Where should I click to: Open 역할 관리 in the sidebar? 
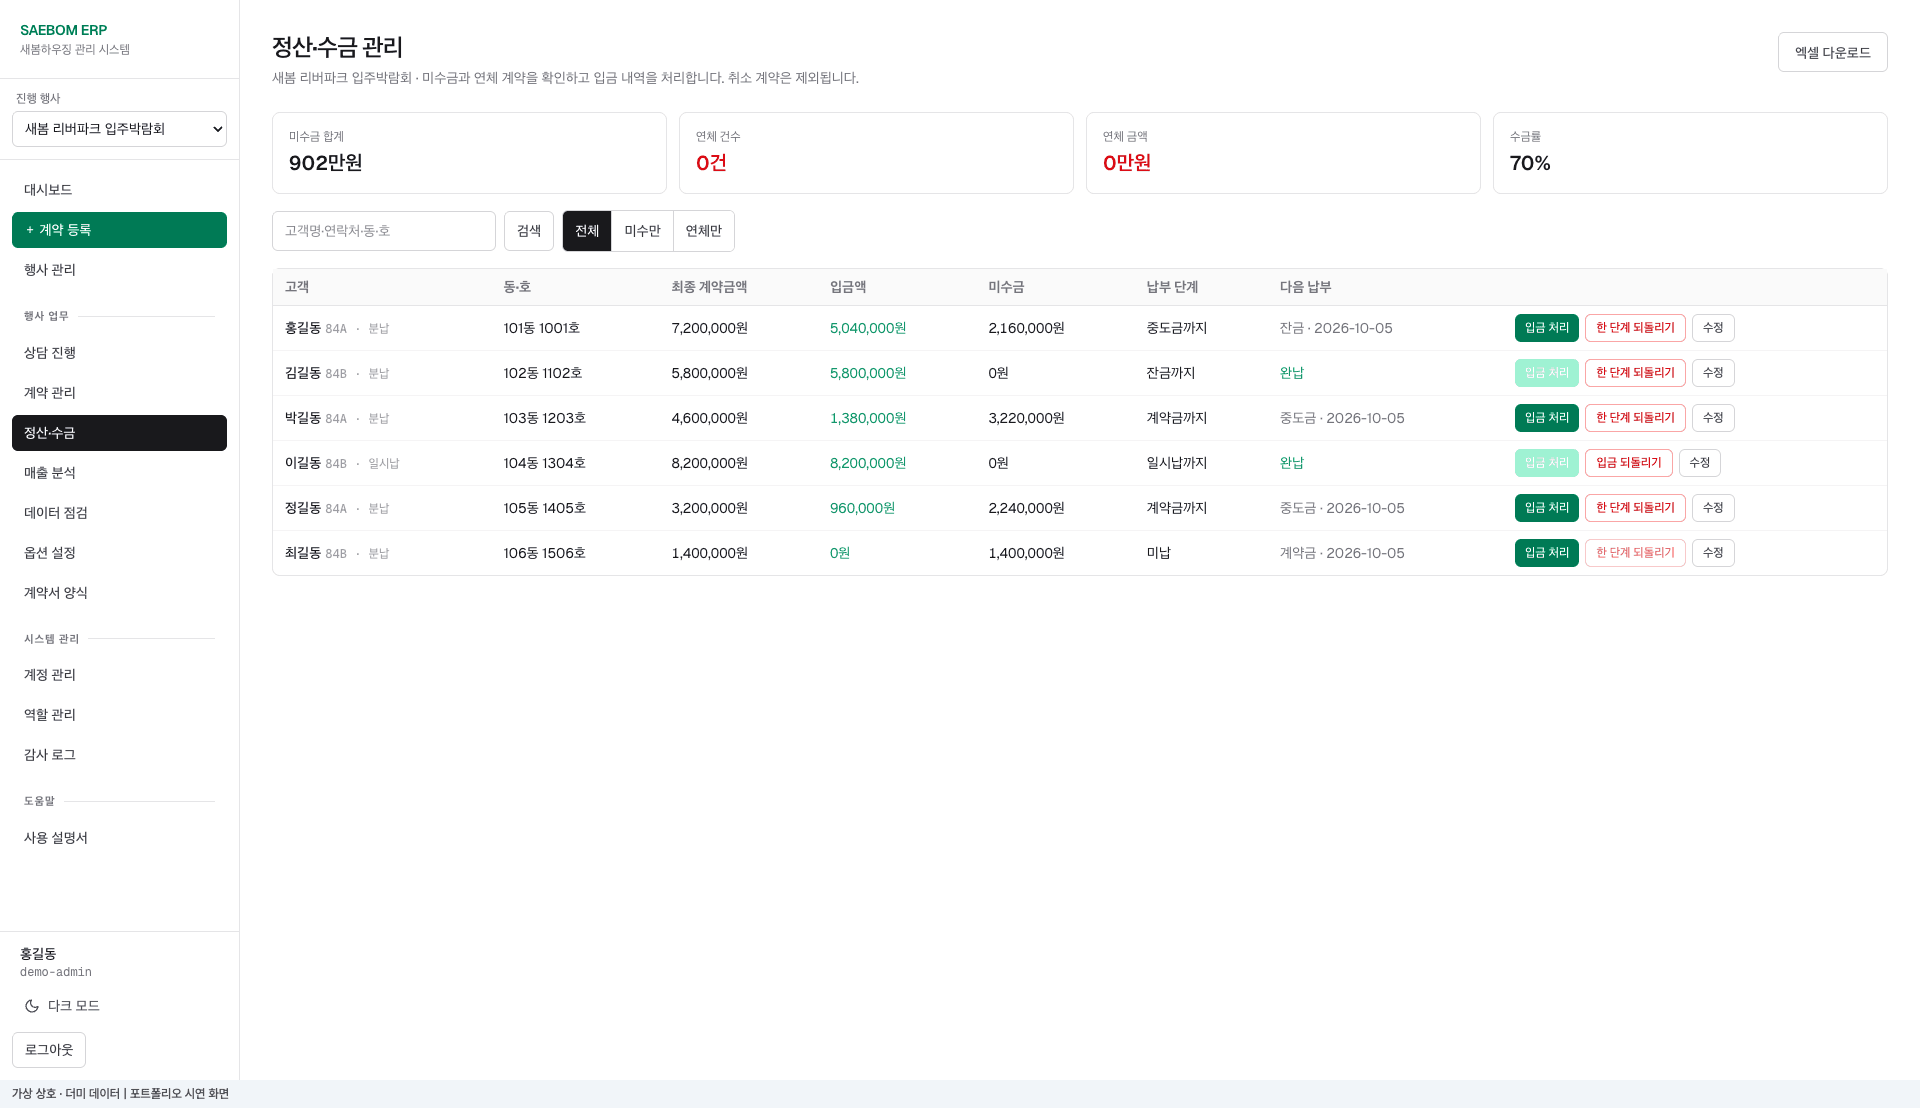(119, 715)
